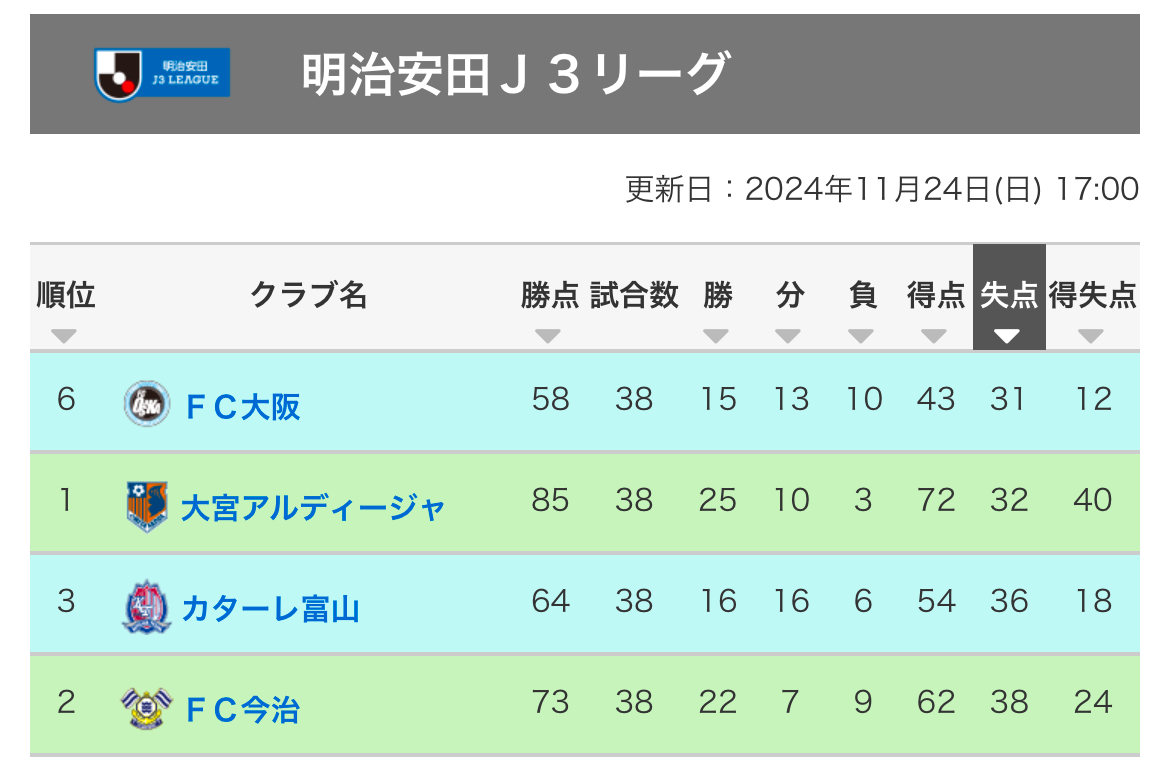Click the 明治安田Ｊ３リーグ title banner

(584, 74)
